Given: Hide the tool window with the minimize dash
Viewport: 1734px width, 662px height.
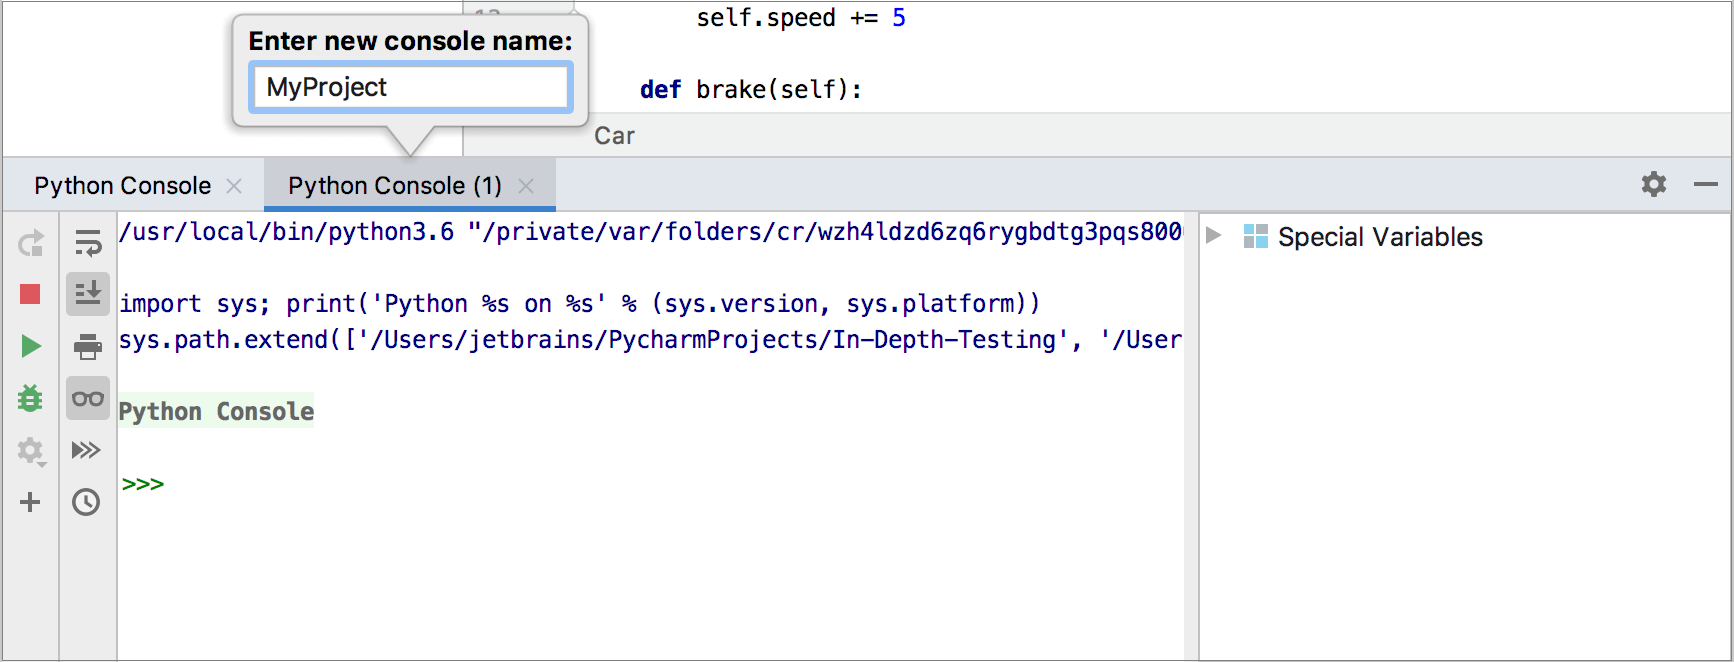Looking at the screenshot, I should 1706,184.
